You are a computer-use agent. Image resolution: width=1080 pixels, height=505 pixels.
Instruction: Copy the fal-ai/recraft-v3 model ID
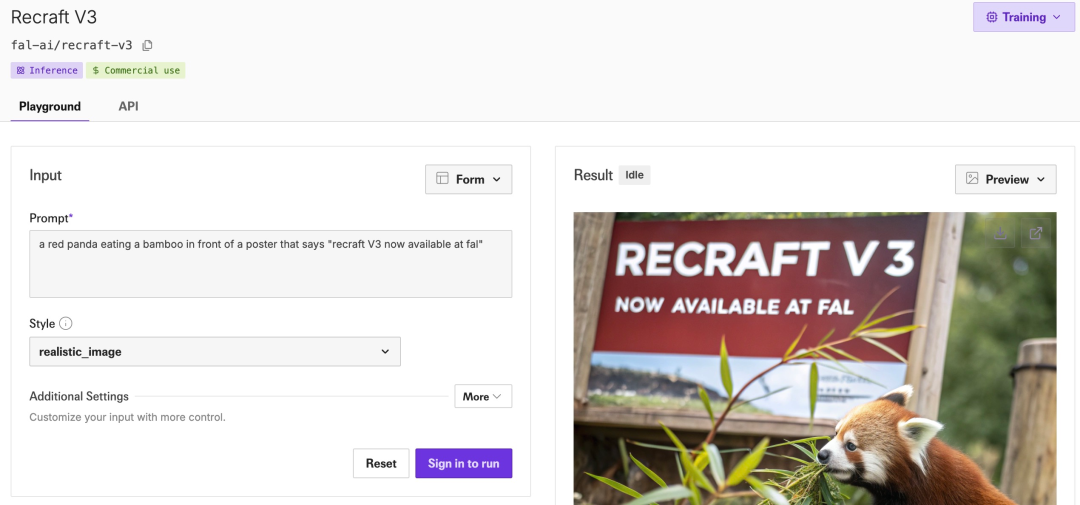(x=148, y=45)
